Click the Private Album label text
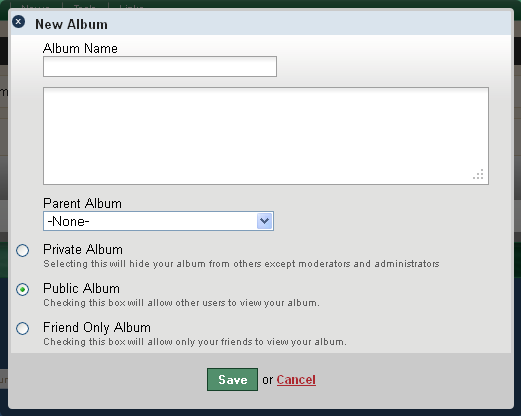Image resolution: width=521 pixels, height=416 pixels. click(83, 249)
